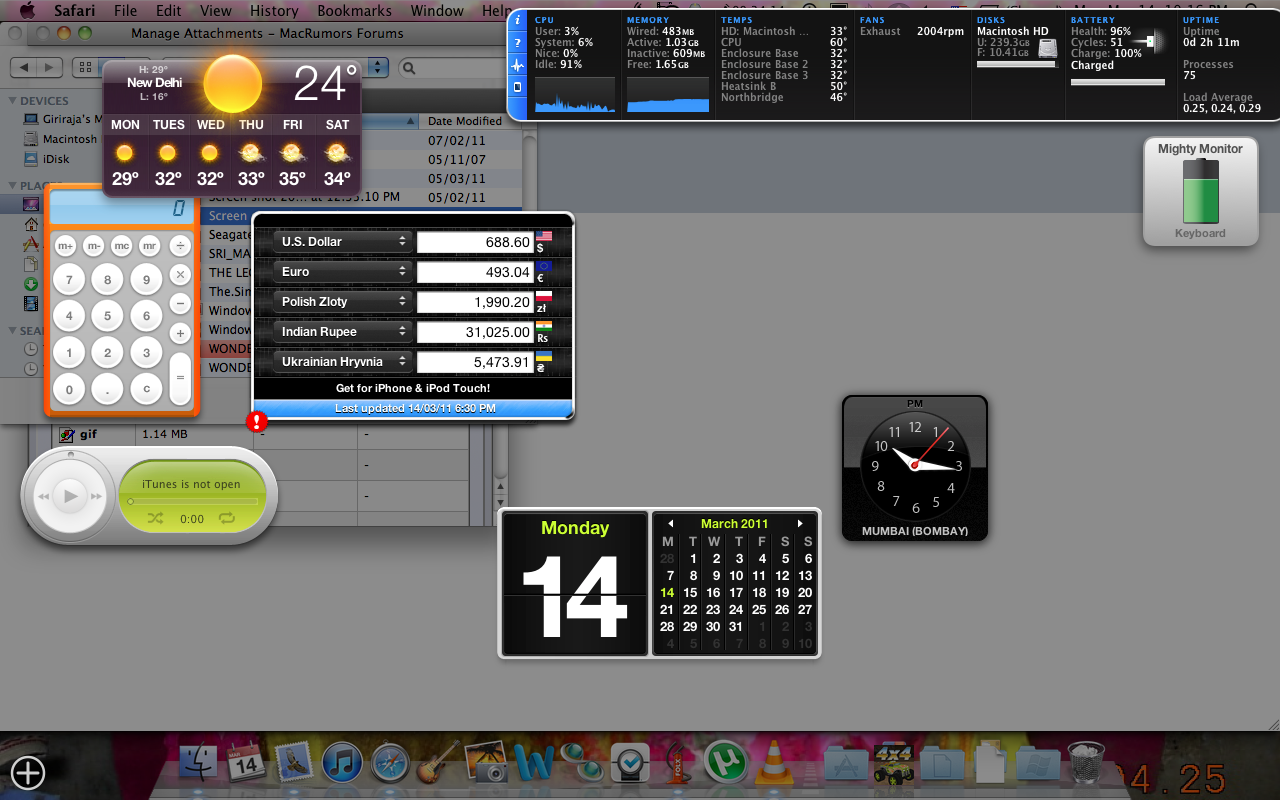This screenshot has width=1280, height=800.
Task: Select iDisk in Finder sidebar
Action: pos(56,159)
